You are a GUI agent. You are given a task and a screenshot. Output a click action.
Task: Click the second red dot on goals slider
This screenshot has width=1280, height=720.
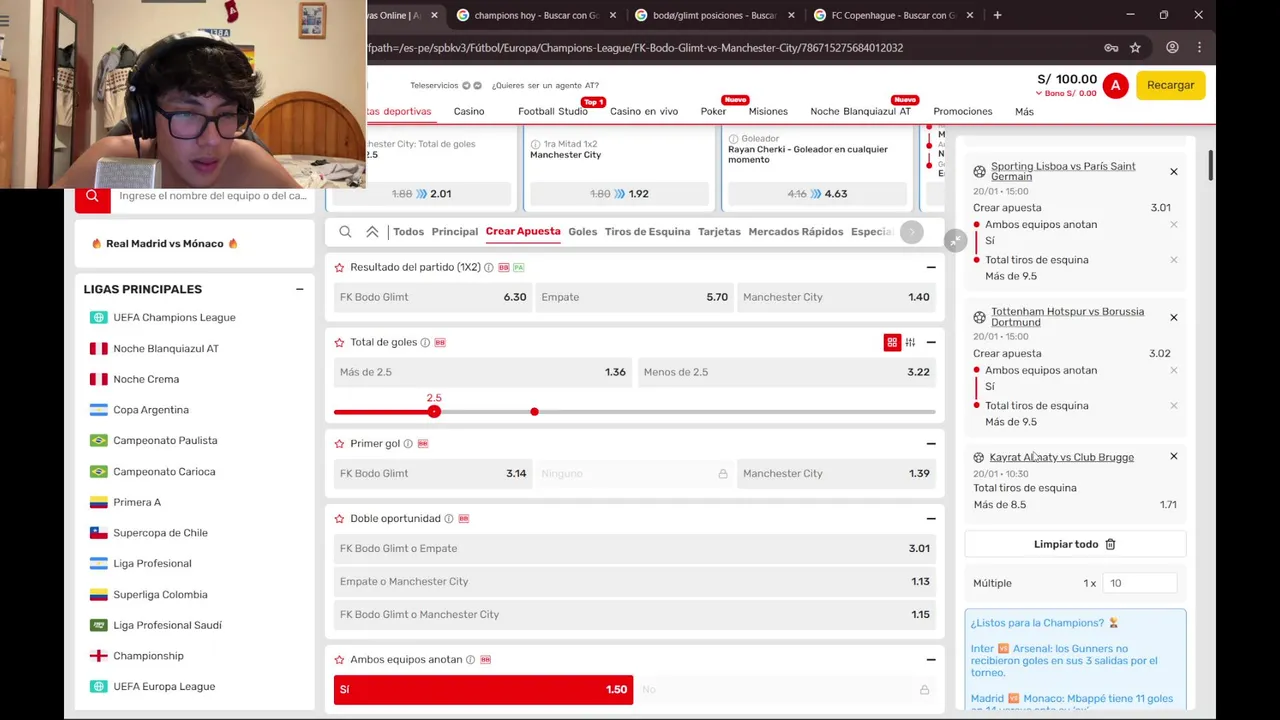click(x=535, y=412)
